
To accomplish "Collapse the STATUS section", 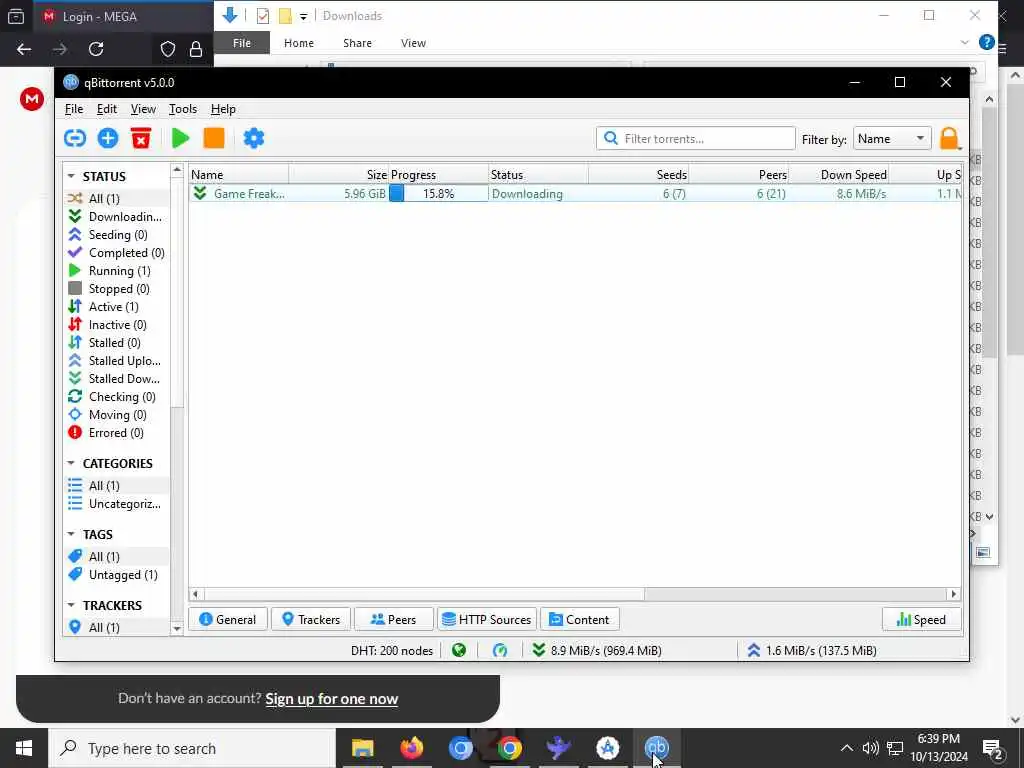I will pyautogui.click(x=71, y=176).
